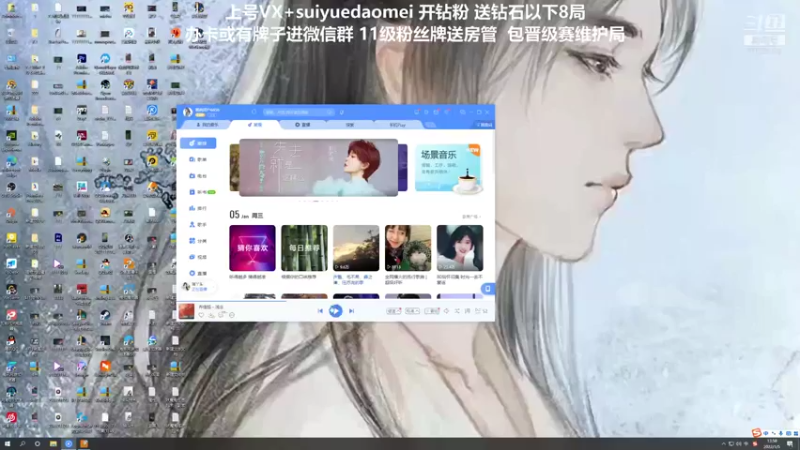Open File Explorer from taskbar
The height and width of the screenshot is (450, 800).
[x=53, y=444]
